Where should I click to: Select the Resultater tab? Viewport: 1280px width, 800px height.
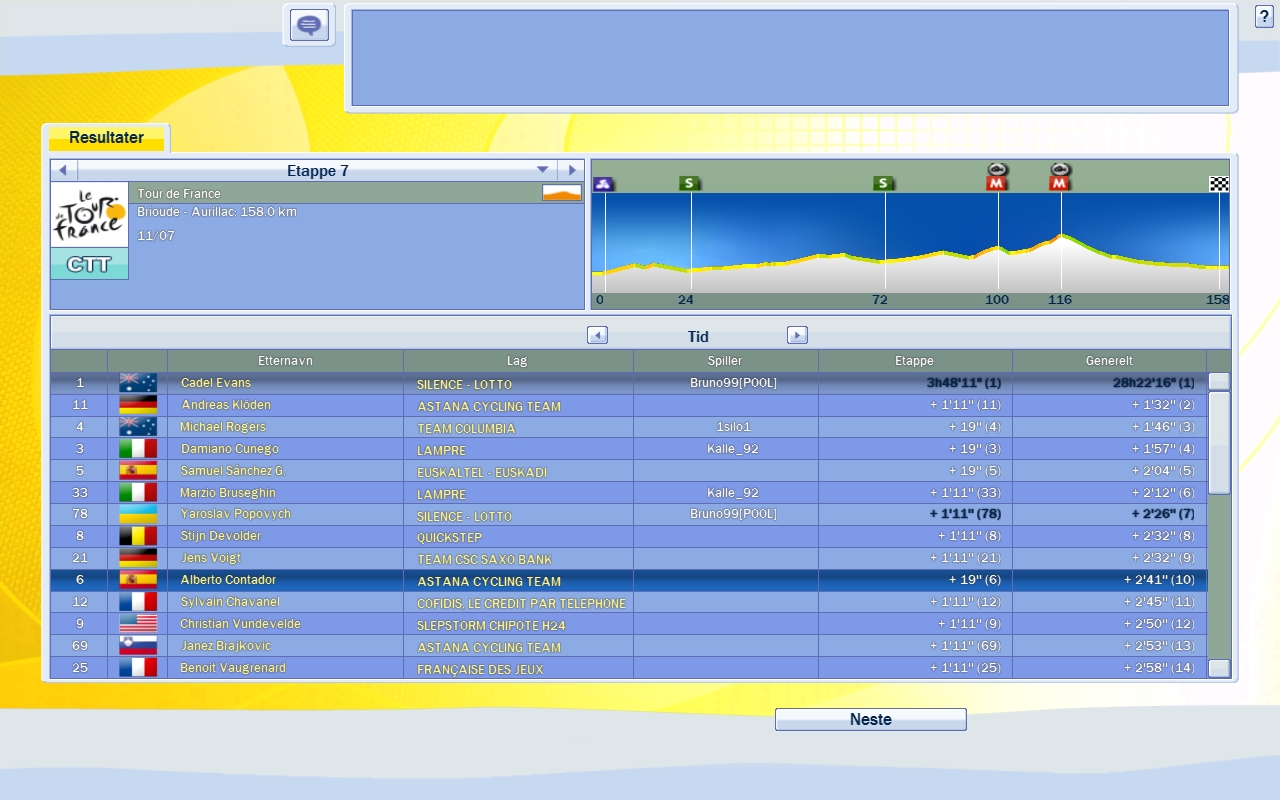point(106,138)
